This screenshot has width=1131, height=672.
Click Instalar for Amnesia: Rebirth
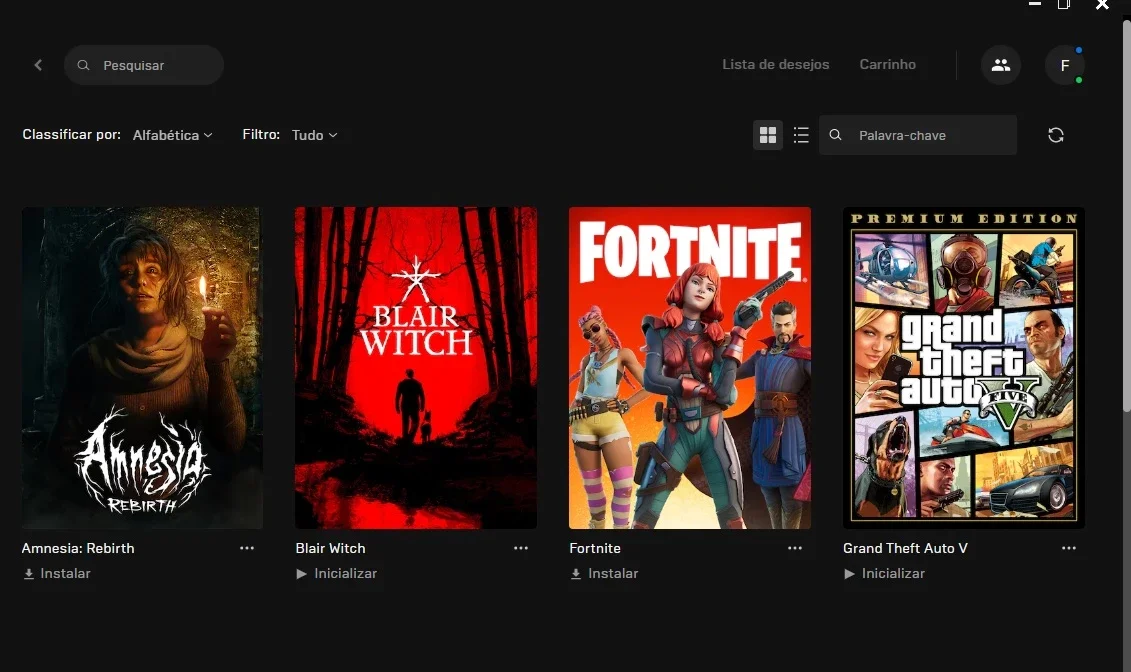tap(57, 573)
